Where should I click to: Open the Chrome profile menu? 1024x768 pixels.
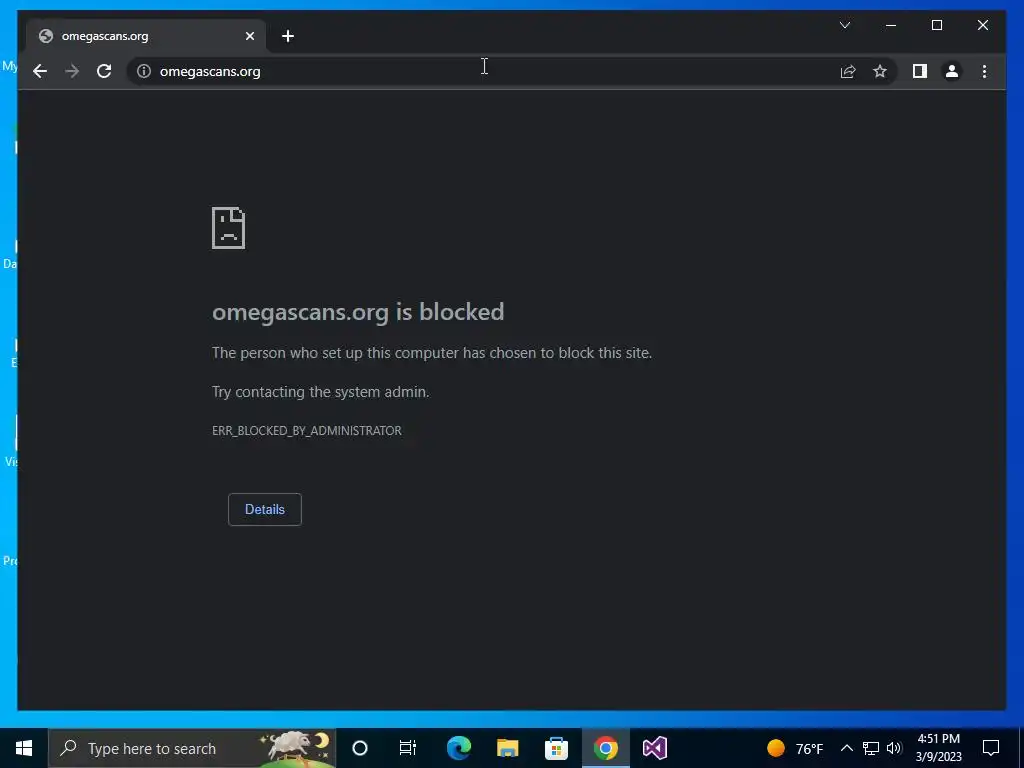tap(952, 71)
